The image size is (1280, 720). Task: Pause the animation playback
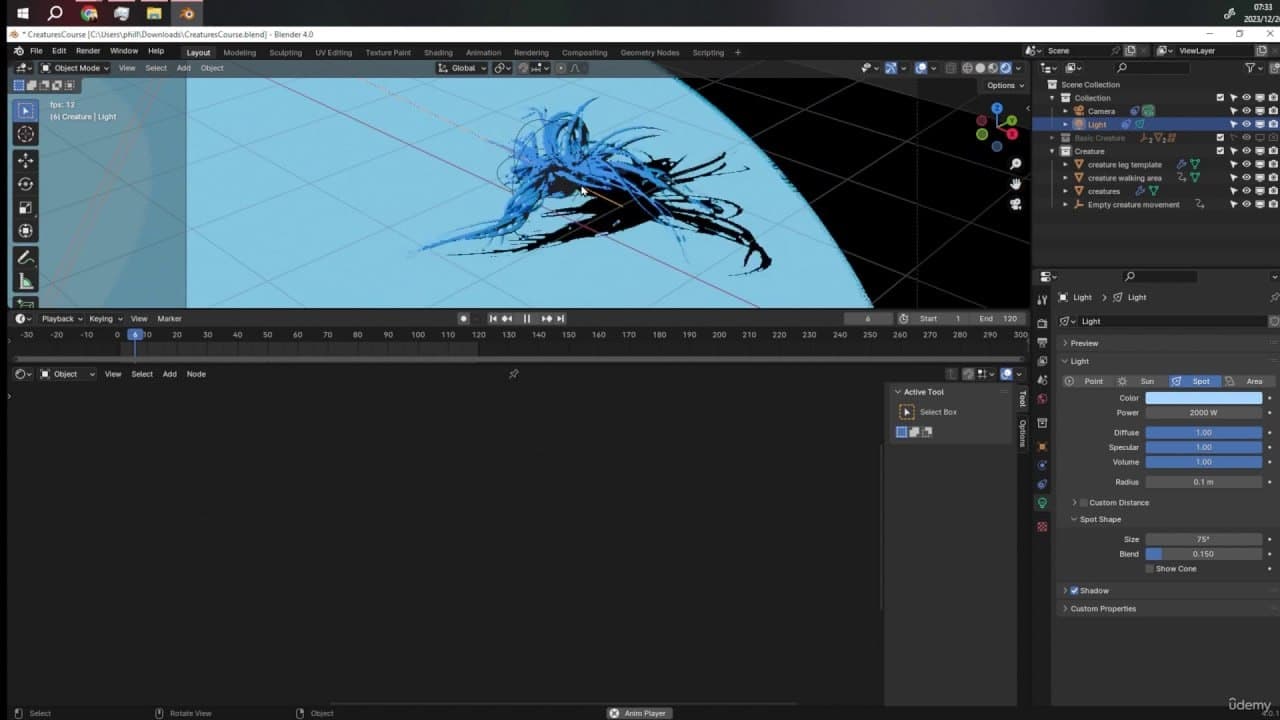[x=527, y=318]
